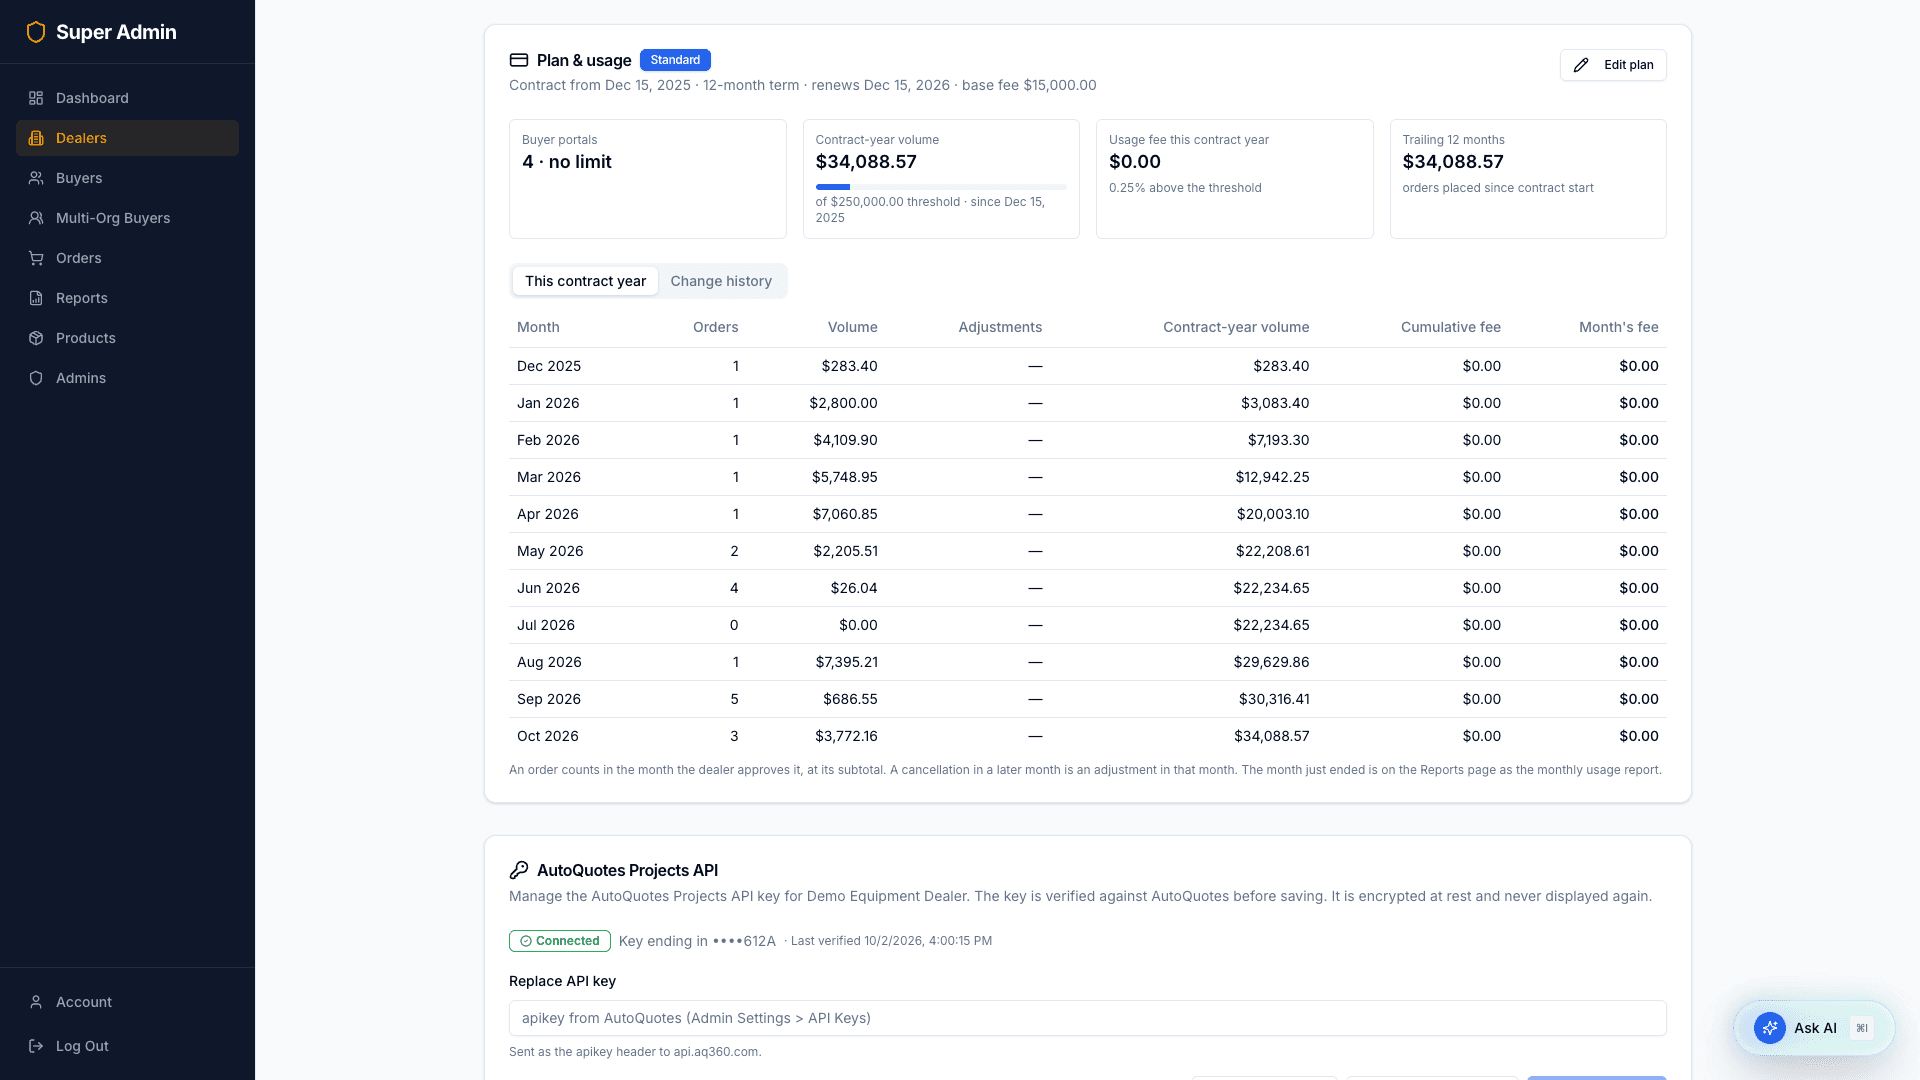
Task: Click the Buyers people icon in sidebar
Action: [36, 178]
